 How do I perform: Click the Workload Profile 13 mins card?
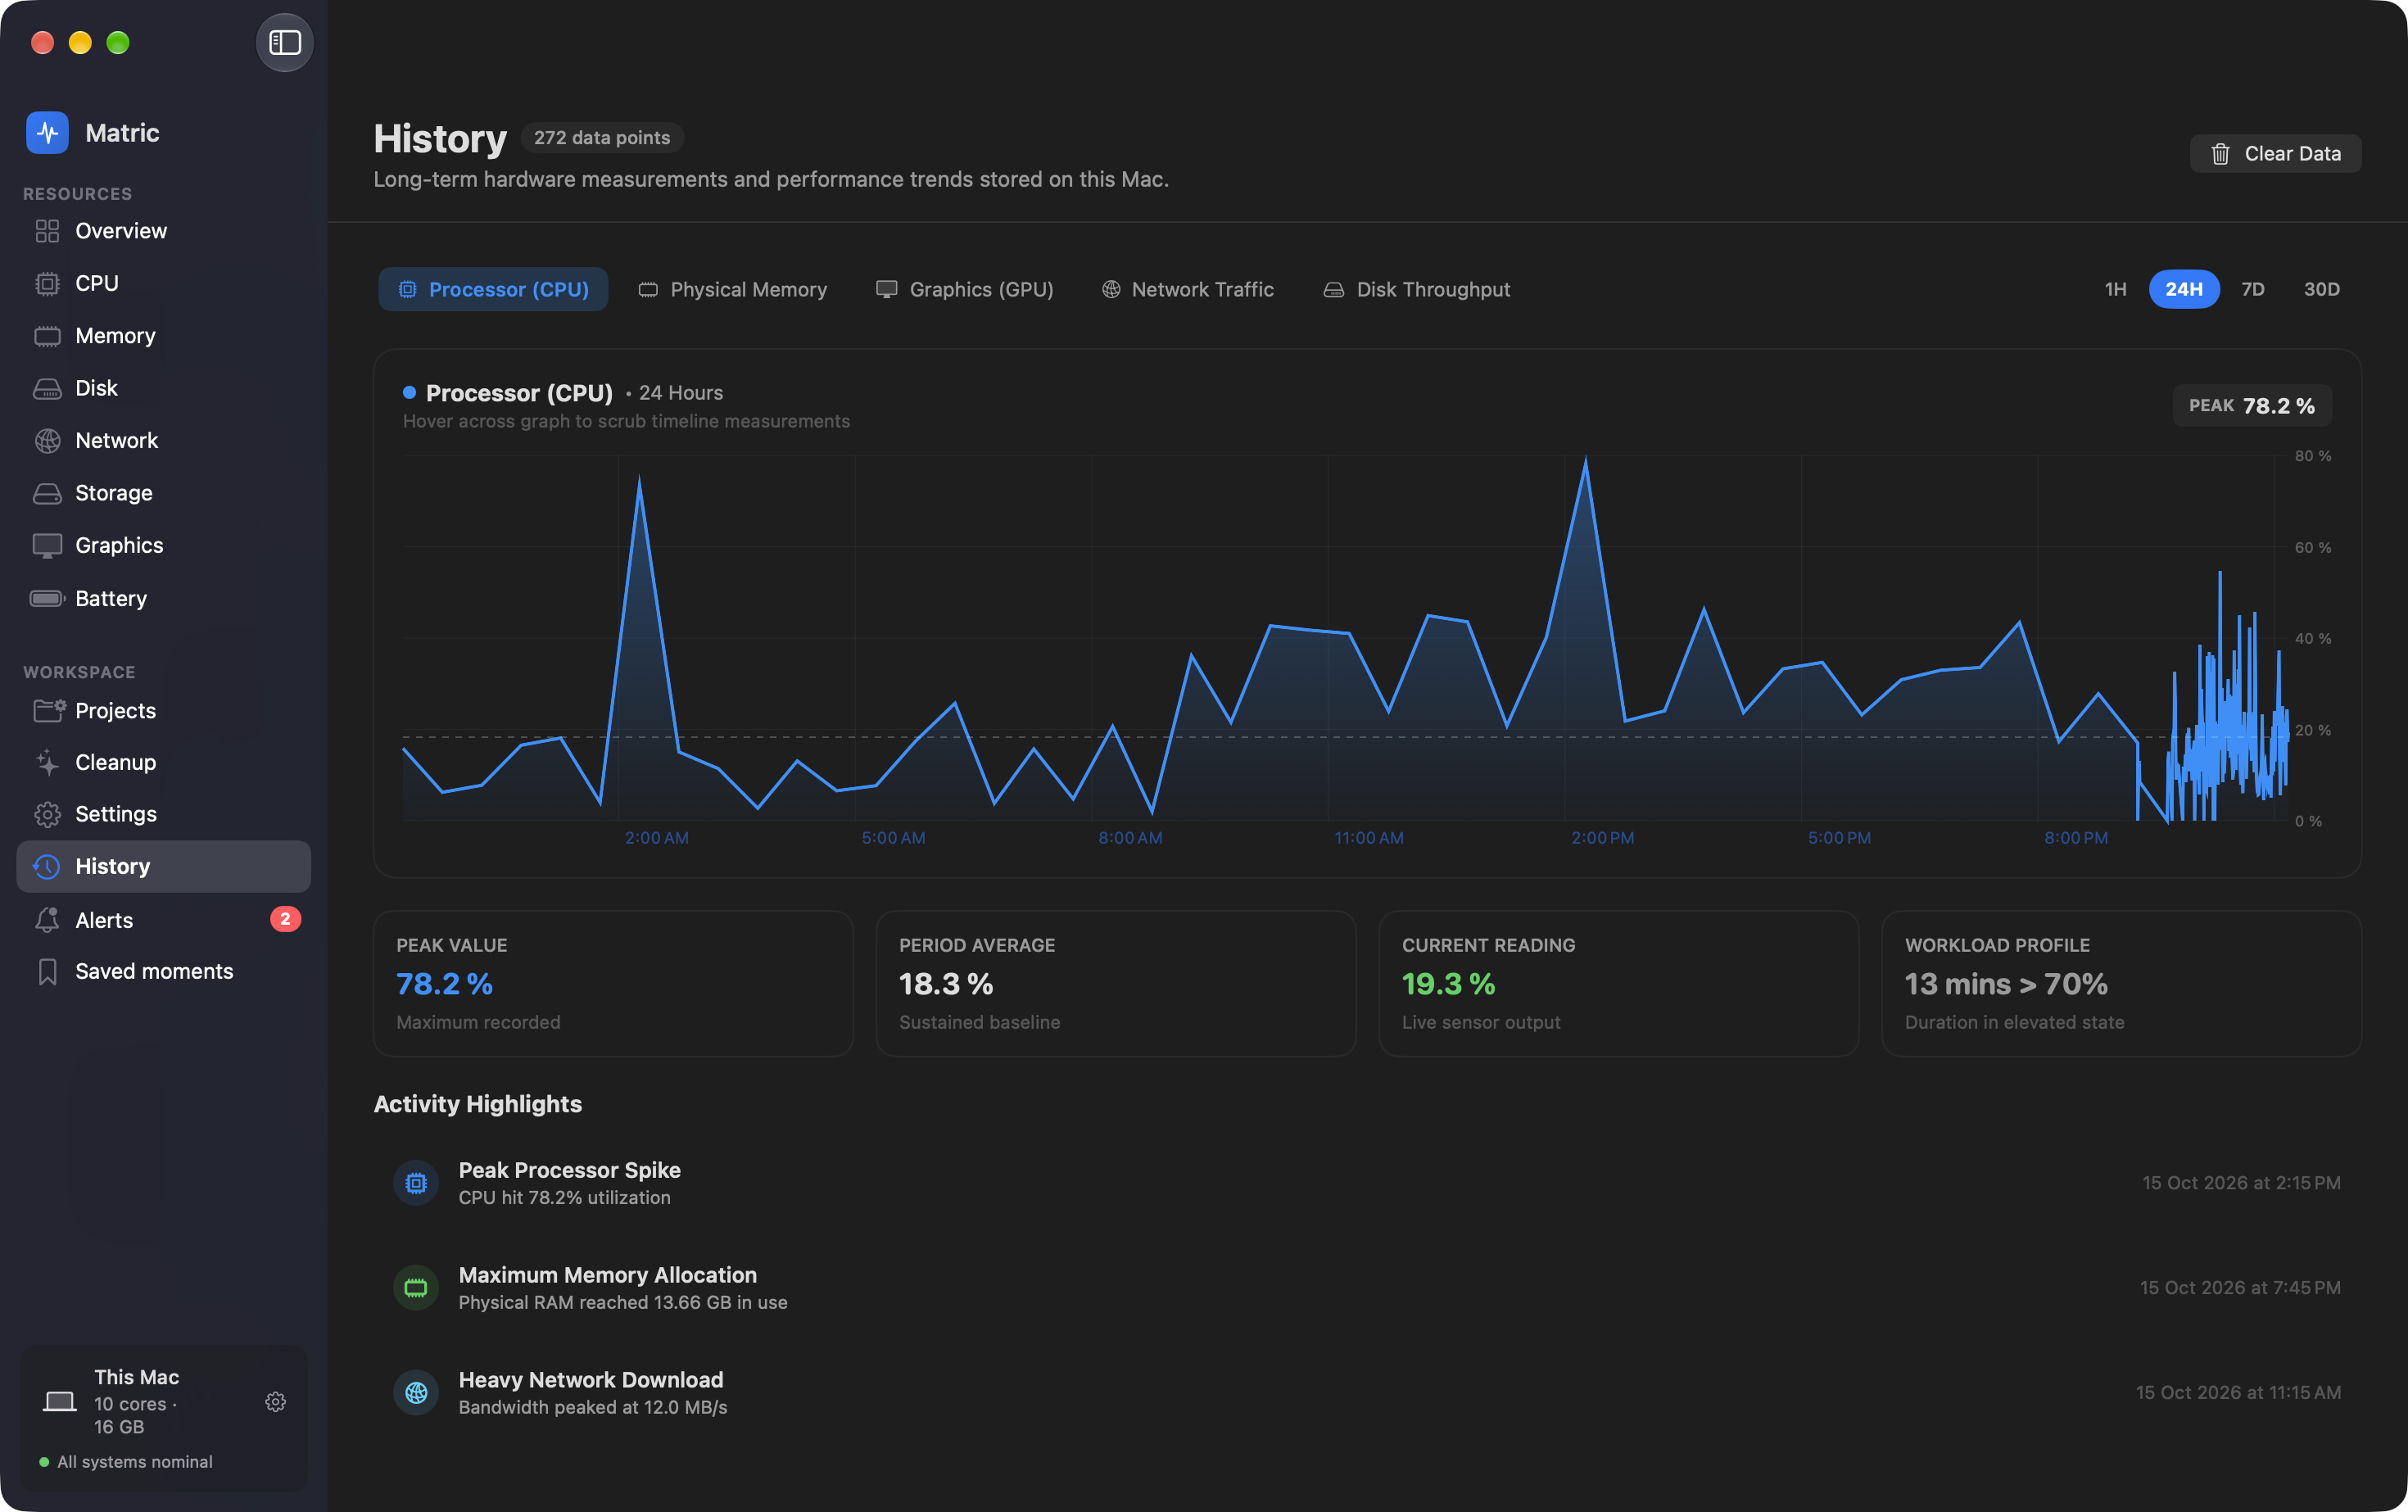tap(2122, 983)
